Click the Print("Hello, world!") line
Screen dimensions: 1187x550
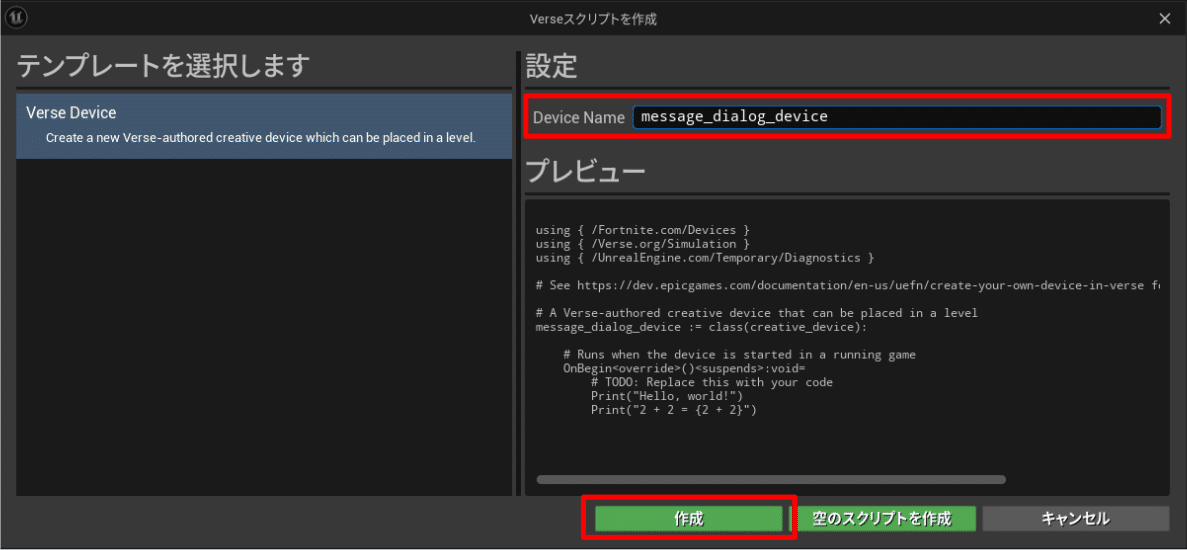coord(667,396)
